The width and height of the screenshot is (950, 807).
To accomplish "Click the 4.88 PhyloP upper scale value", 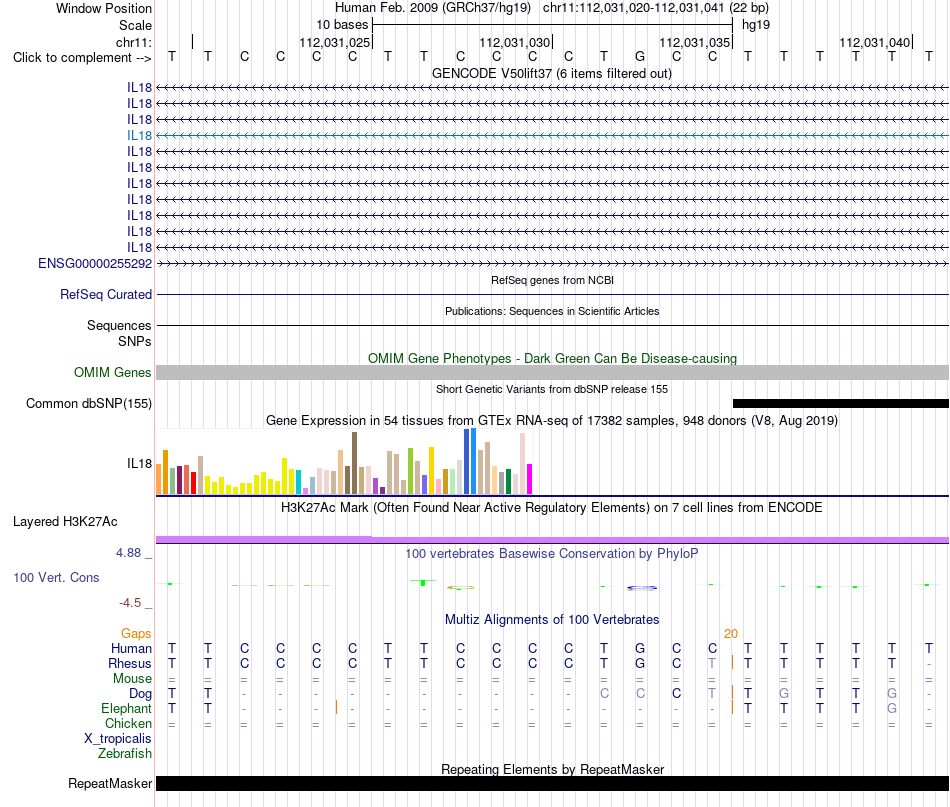I will coord(128,553).
